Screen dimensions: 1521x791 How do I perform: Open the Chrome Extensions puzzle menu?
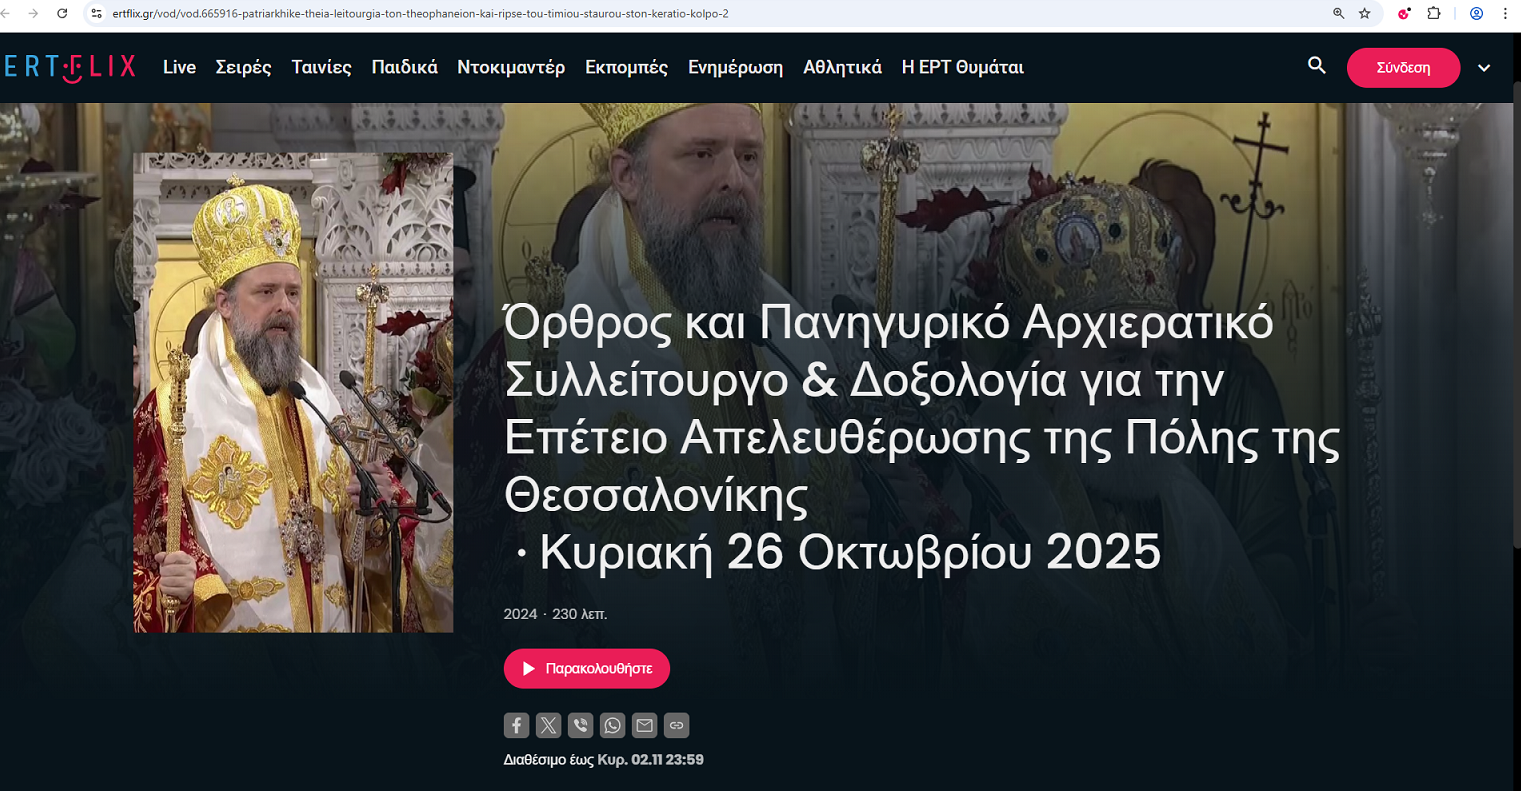[1434, 14]
